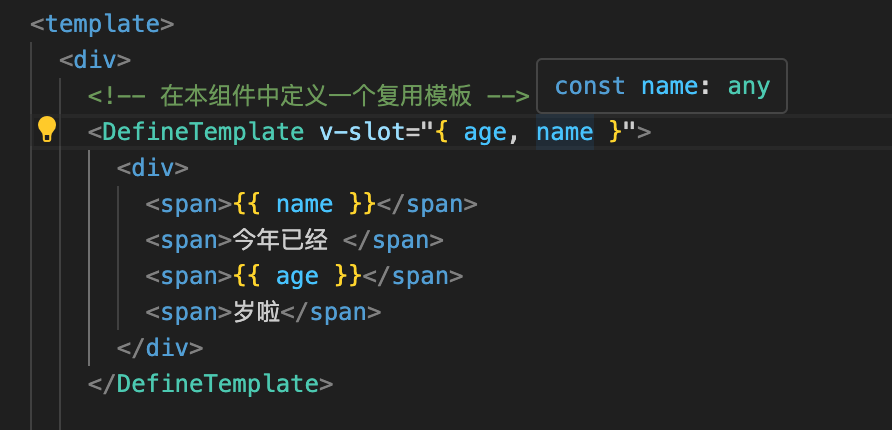The height and width of the screenshot is (430, 892).
Task: Click the age variable in v-slot
Action: click(485, 133)
